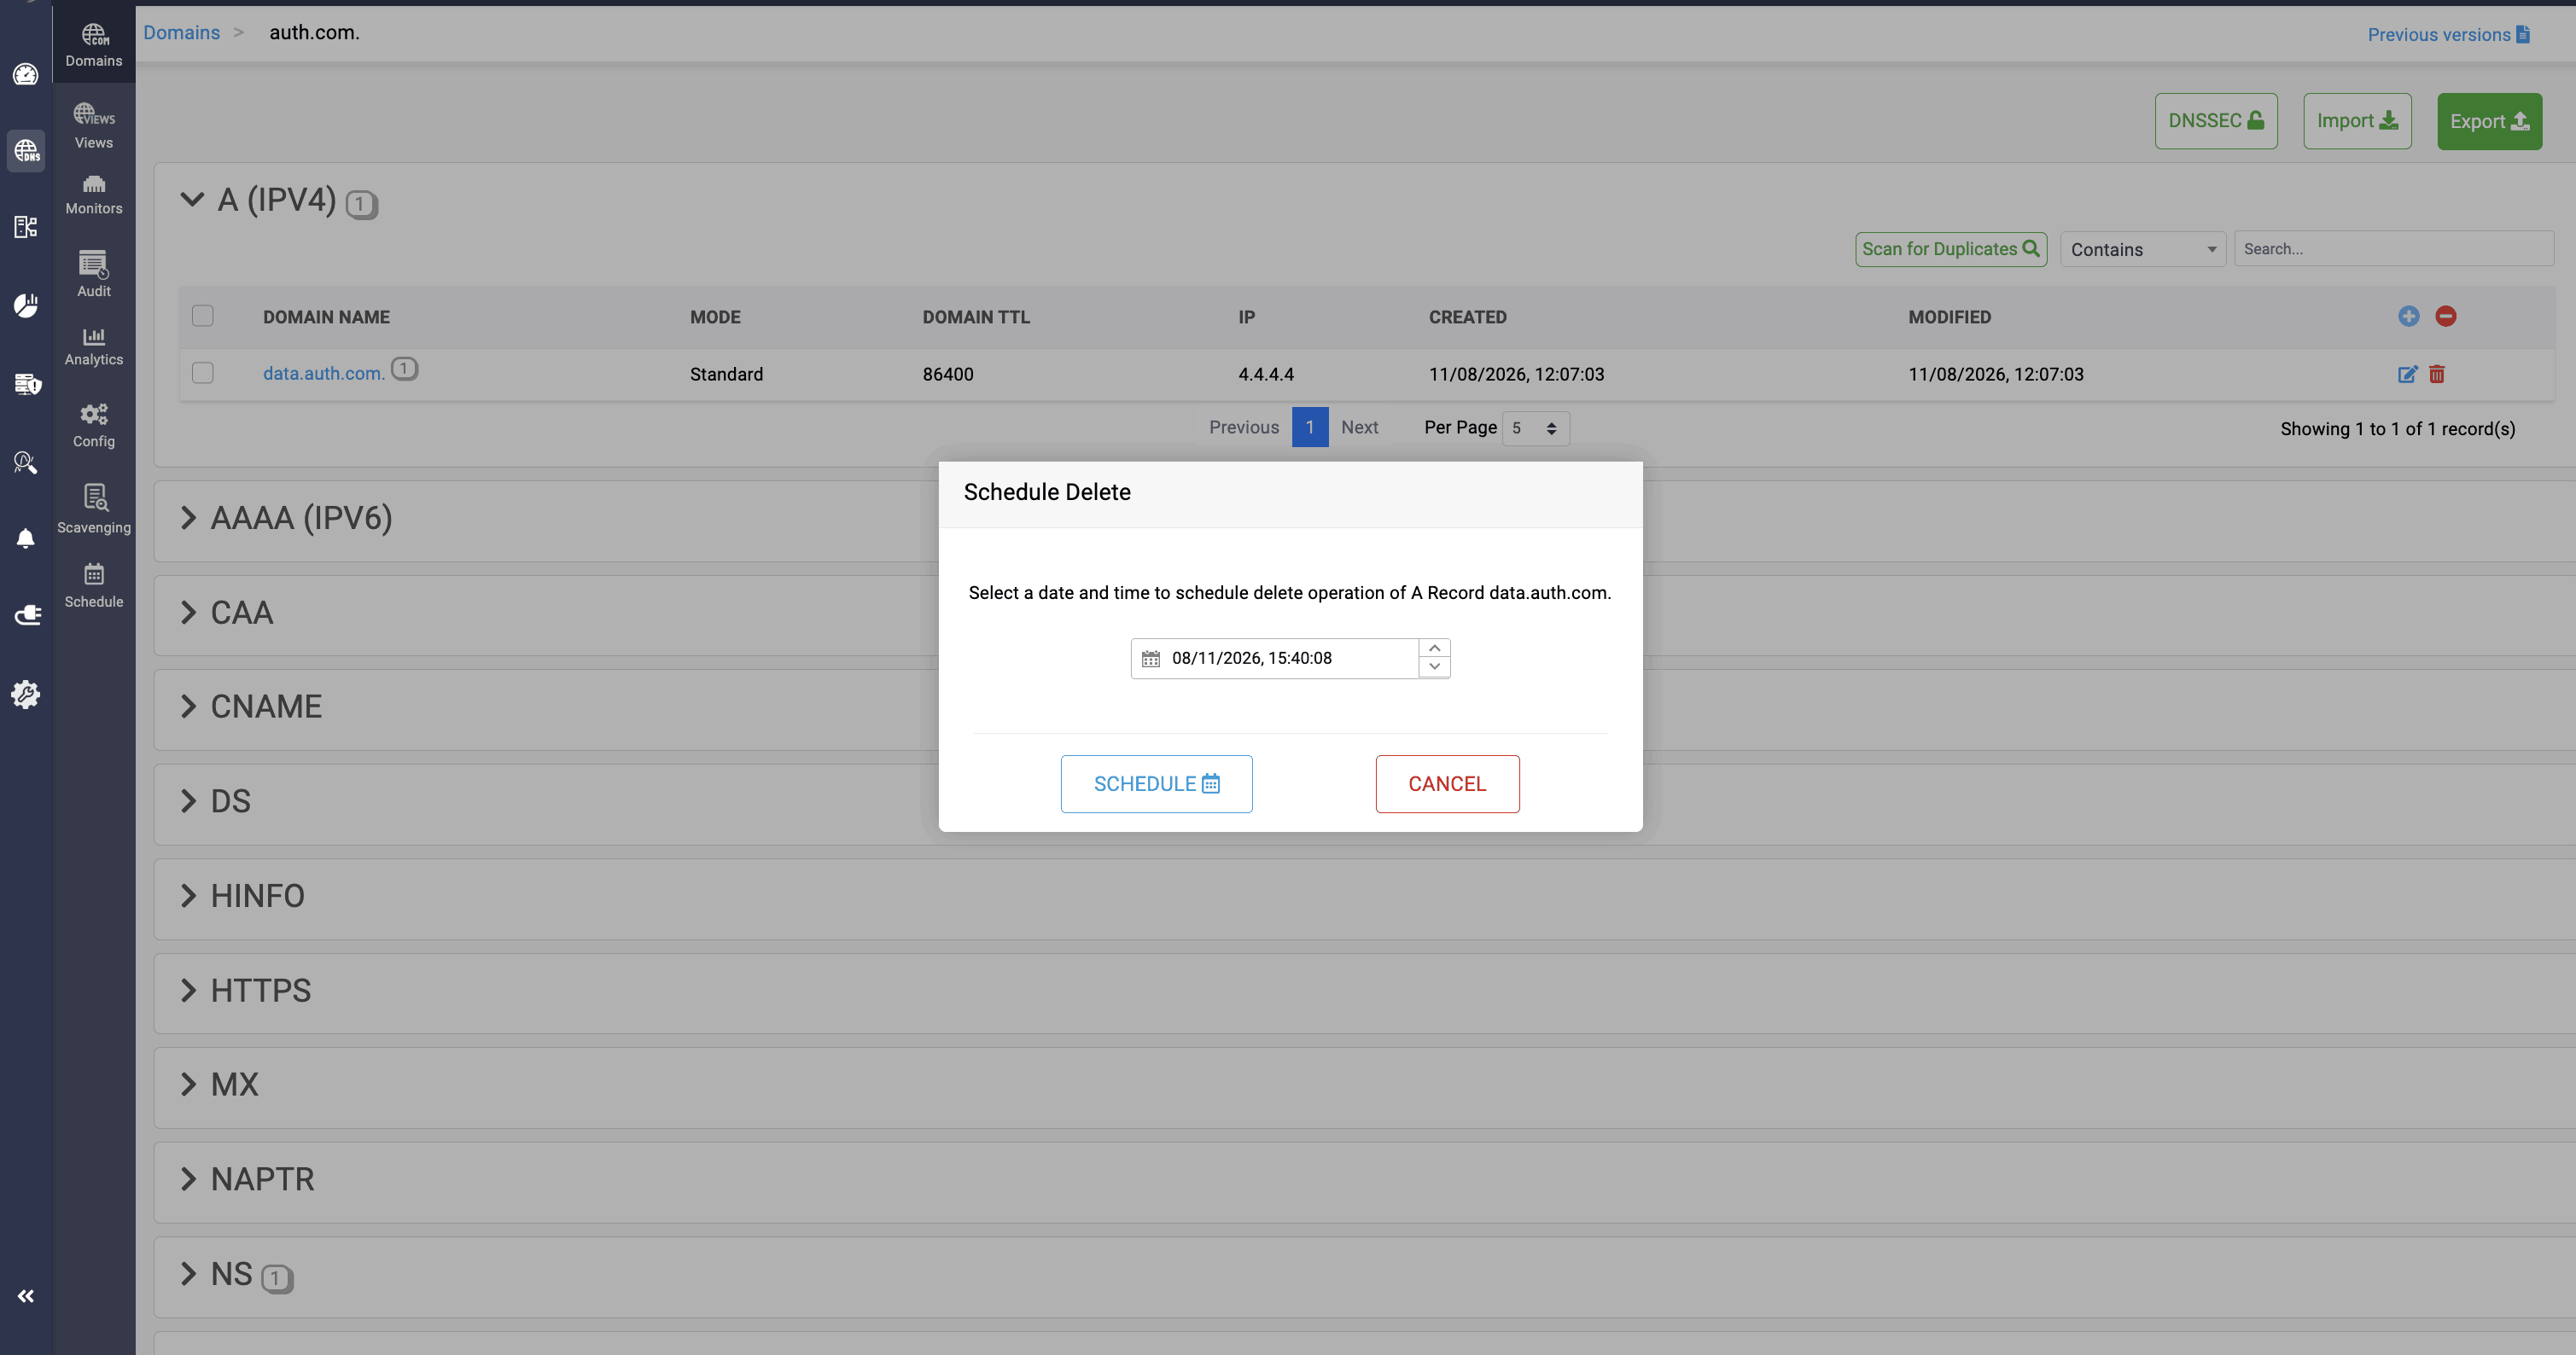Click the calendar icon in date field
This screenshot has height=1355, width=2576.
1151,658
